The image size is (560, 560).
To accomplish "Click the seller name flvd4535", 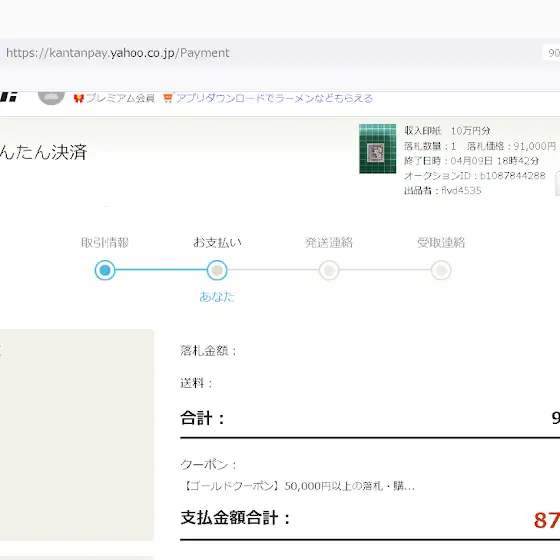I will 461,190.
